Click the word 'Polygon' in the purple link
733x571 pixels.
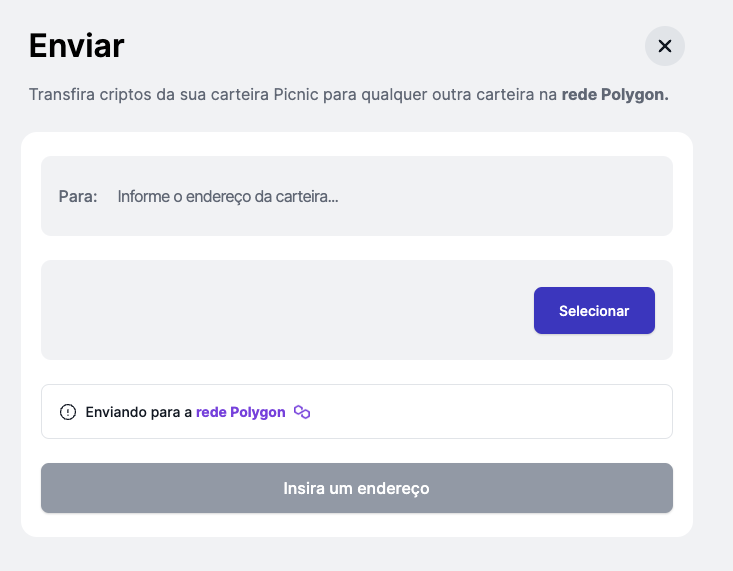[258, 412]
